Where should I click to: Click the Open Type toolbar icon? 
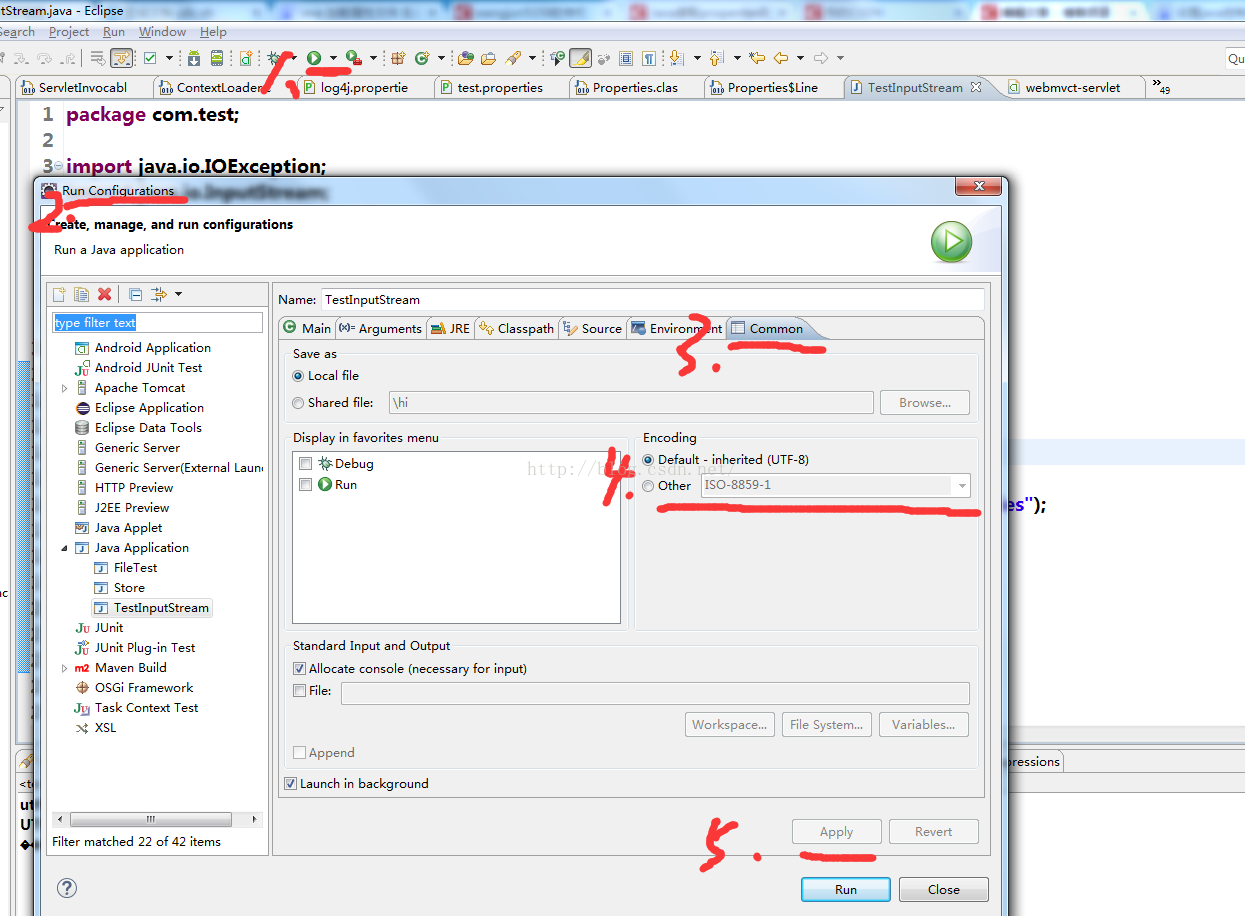465,58
